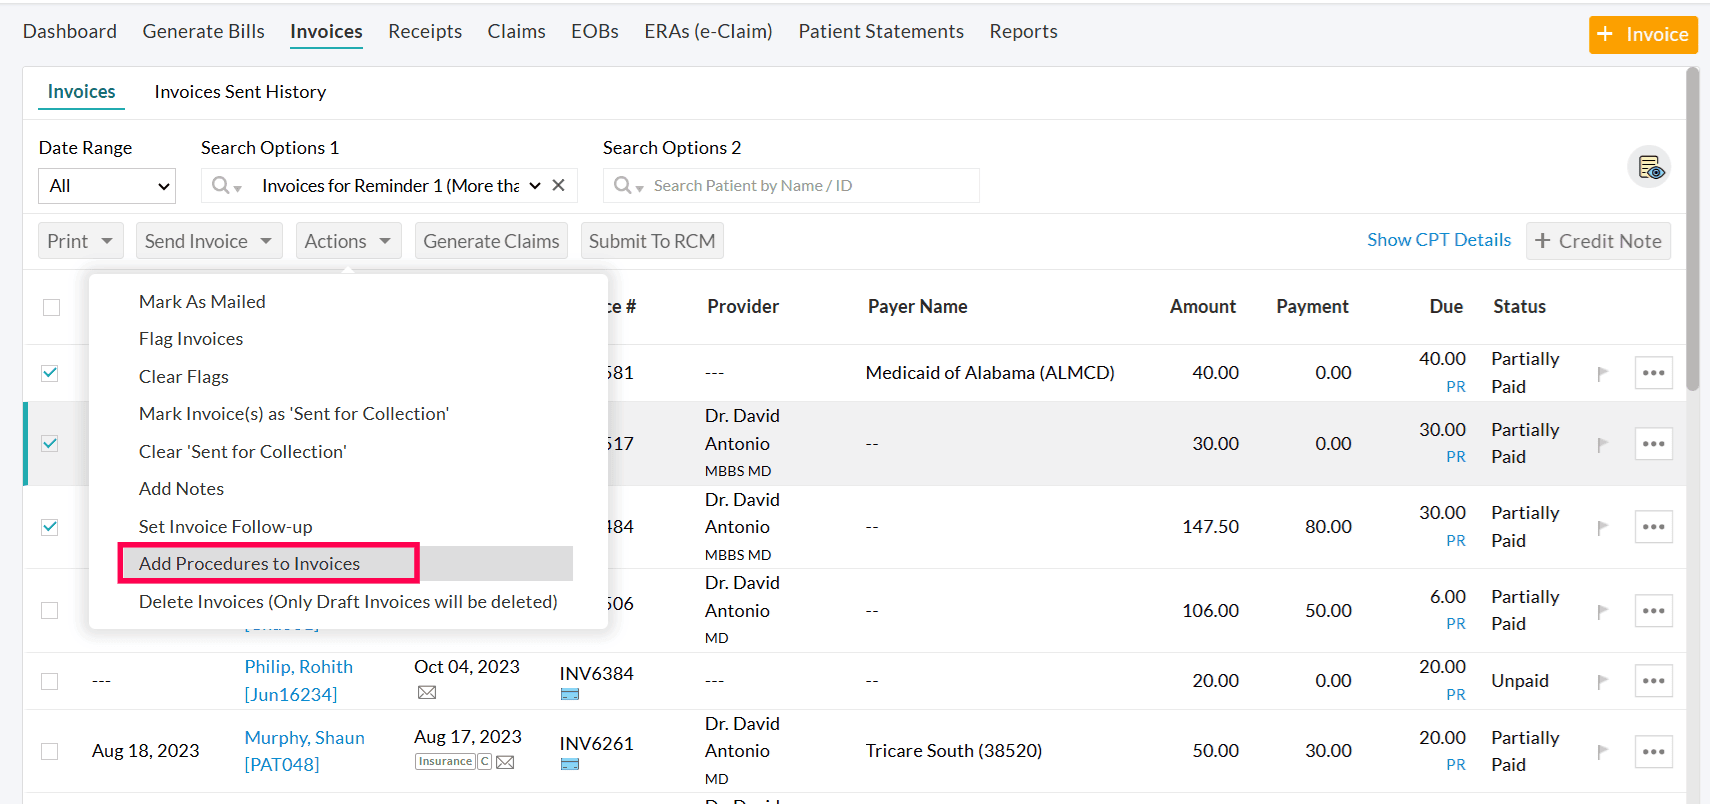Click the vertical scrollbar on the right
This screenshot has width=1710, height=804.
(1692, 230)
